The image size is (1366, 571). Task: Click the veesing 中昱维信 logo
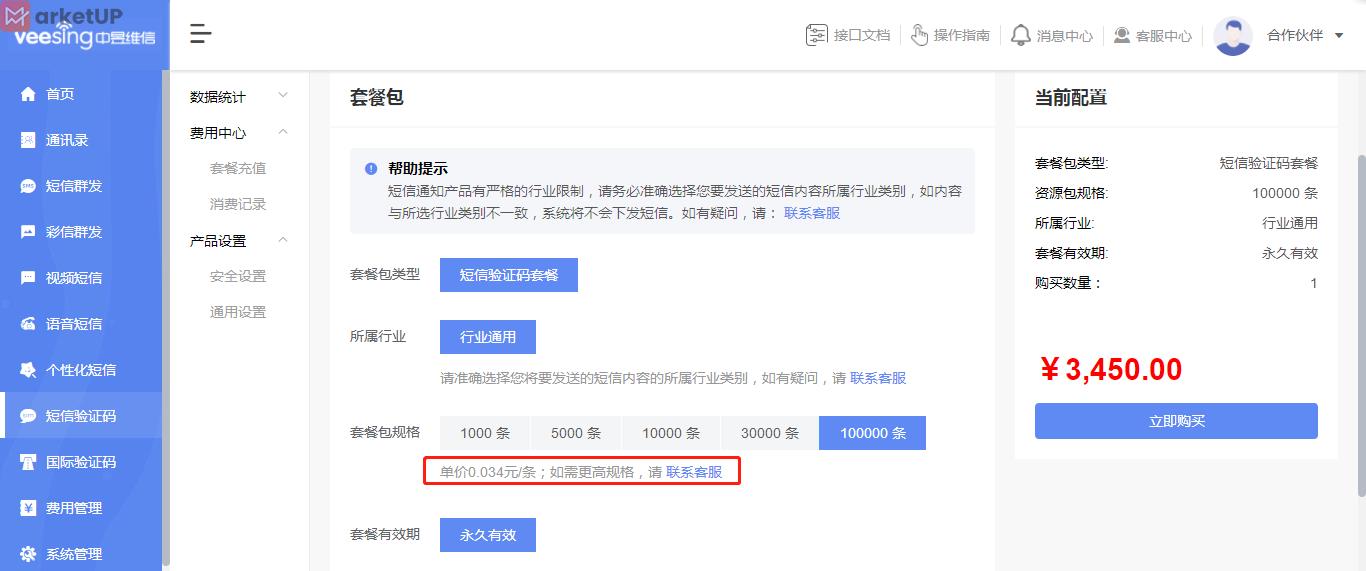click(x=84, y=37)
